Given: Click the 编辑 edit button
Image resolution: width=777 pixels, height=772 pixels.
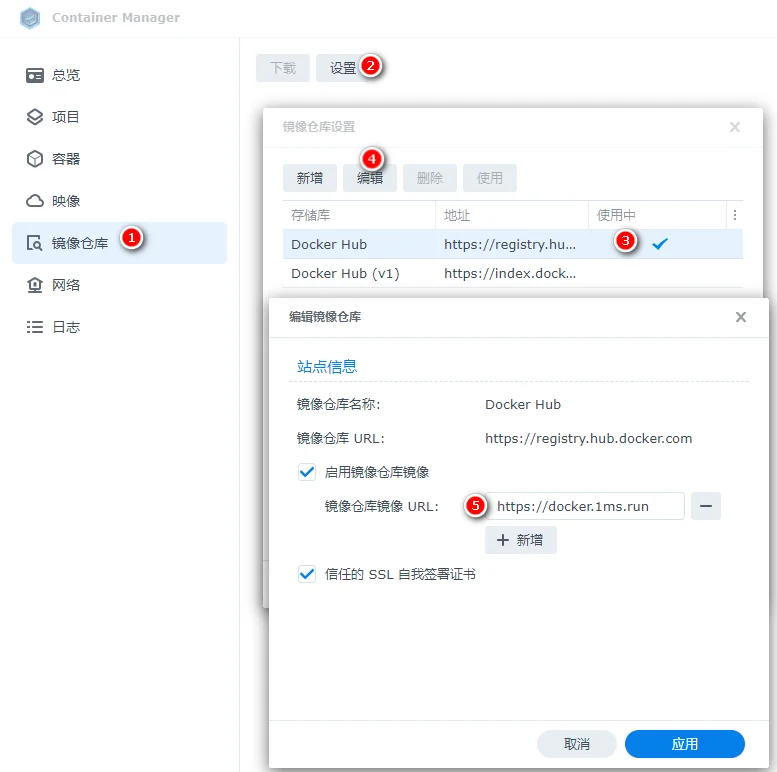Looking at the screenshot, I should coord(370,178).
